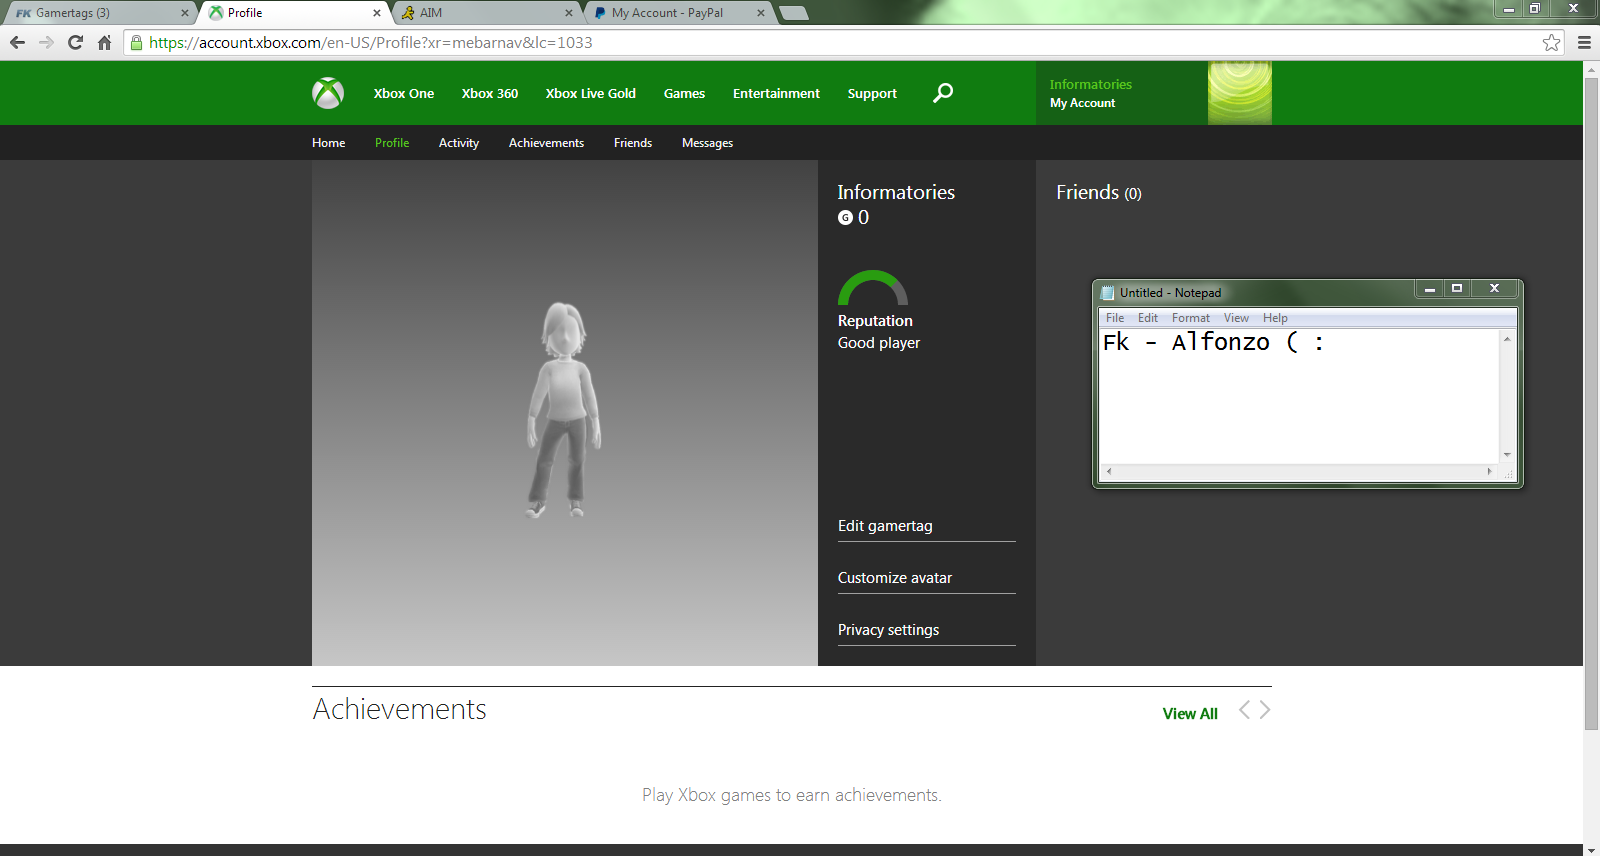
Task: Click the gamerscore G icon
Action: [x=845, y=218]
